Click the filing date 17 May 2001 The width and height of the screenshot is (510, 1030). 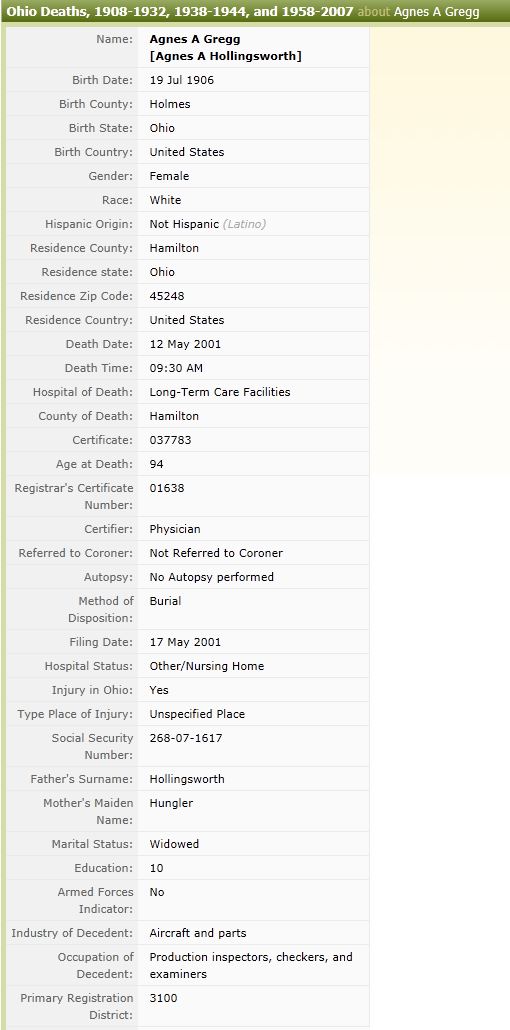pos(185,642)
